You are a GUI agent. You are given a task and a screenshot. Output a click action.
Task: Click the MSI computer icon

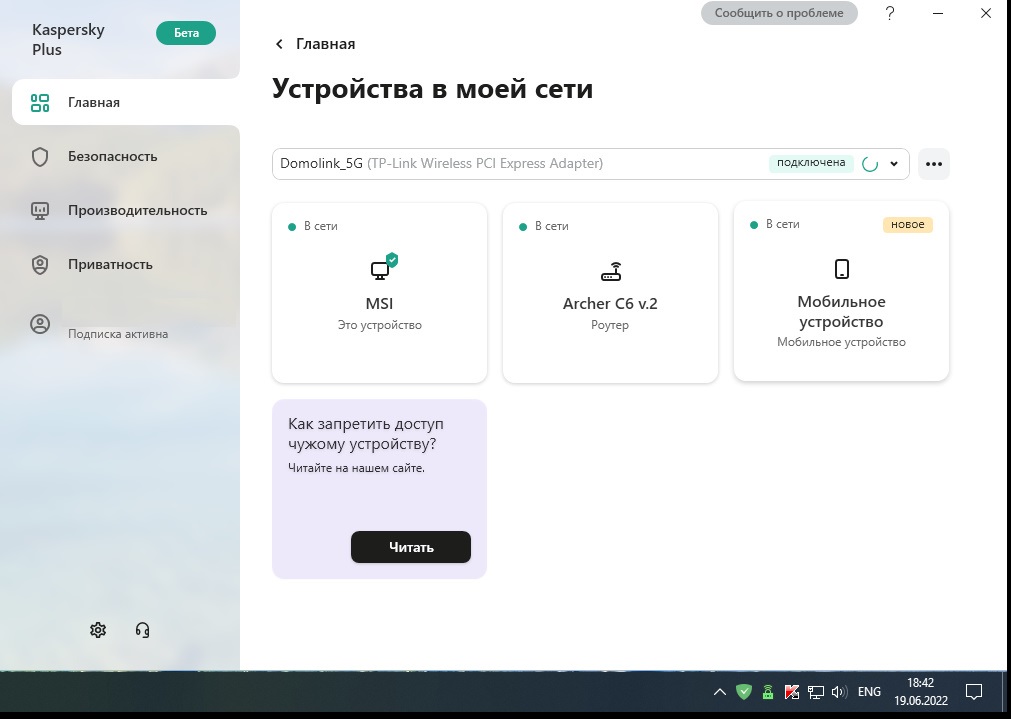(x=384, y=267)
